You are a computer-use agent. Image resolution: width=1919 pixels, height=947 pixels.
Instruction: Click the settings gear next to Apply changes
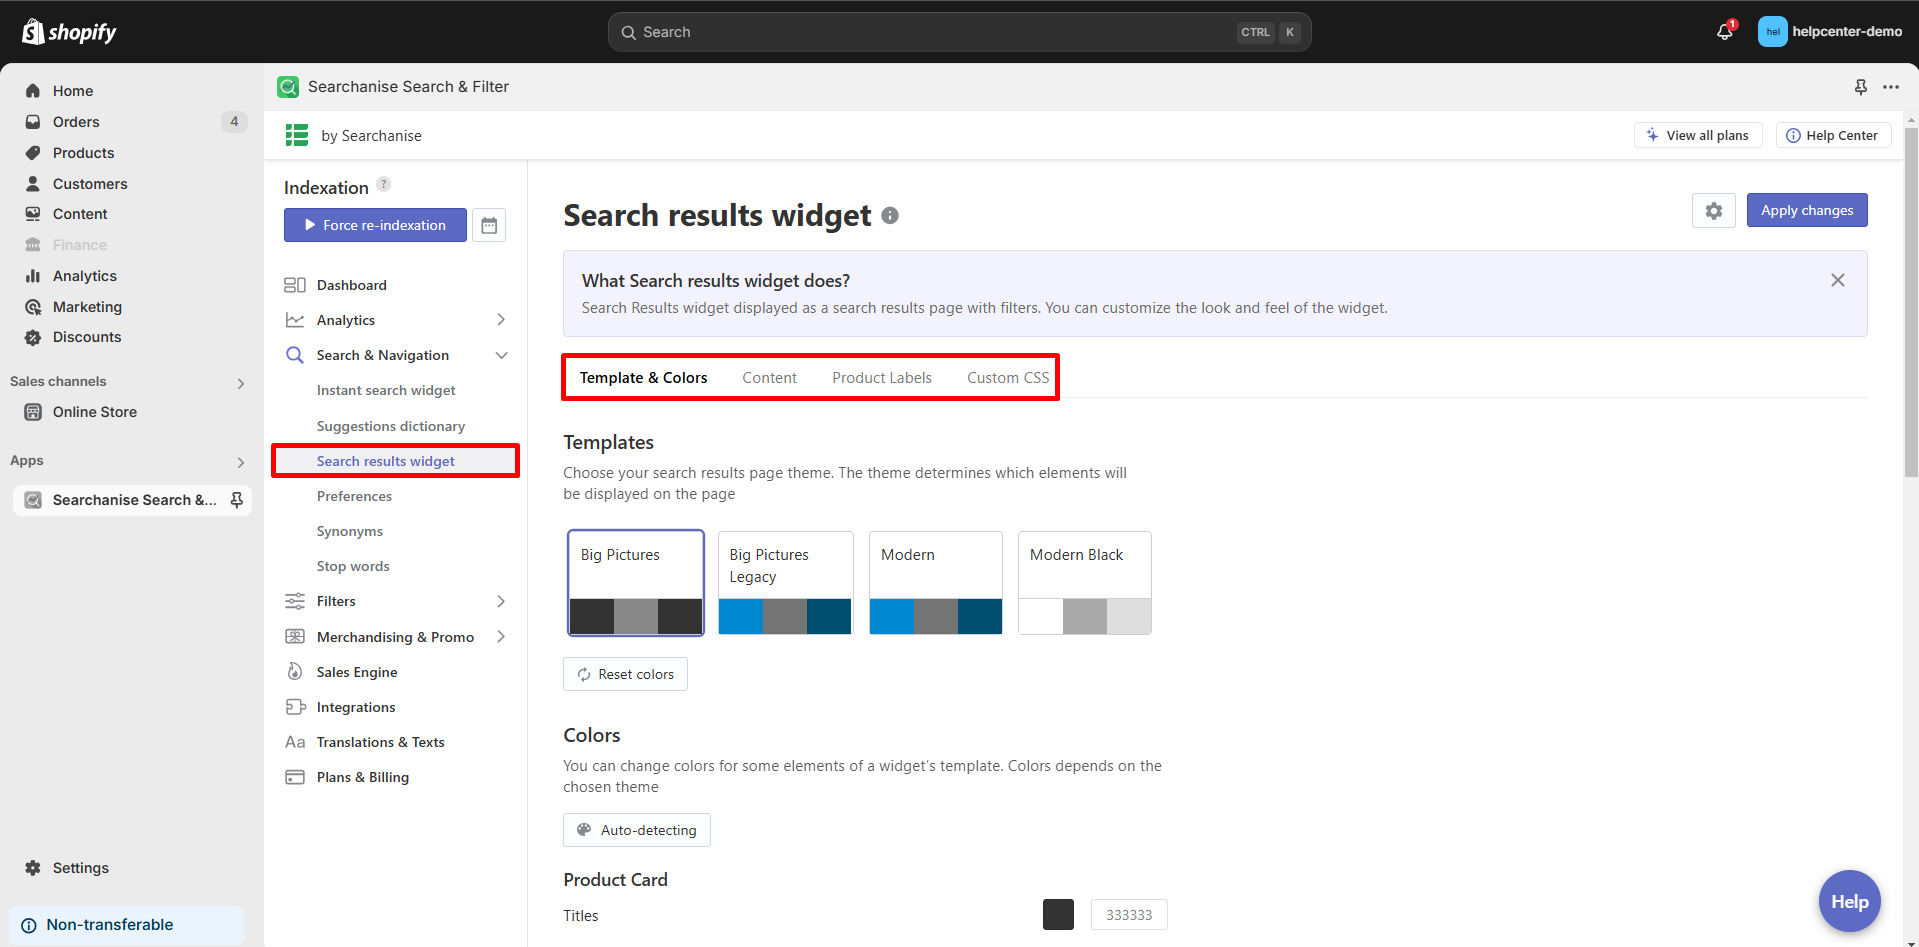[x=1713, y=210]
